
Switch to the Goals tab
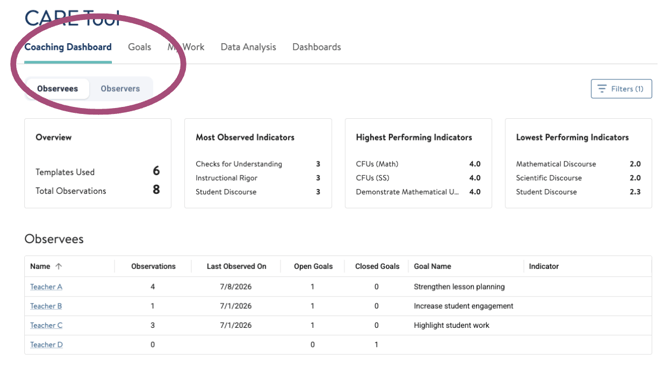139,47
